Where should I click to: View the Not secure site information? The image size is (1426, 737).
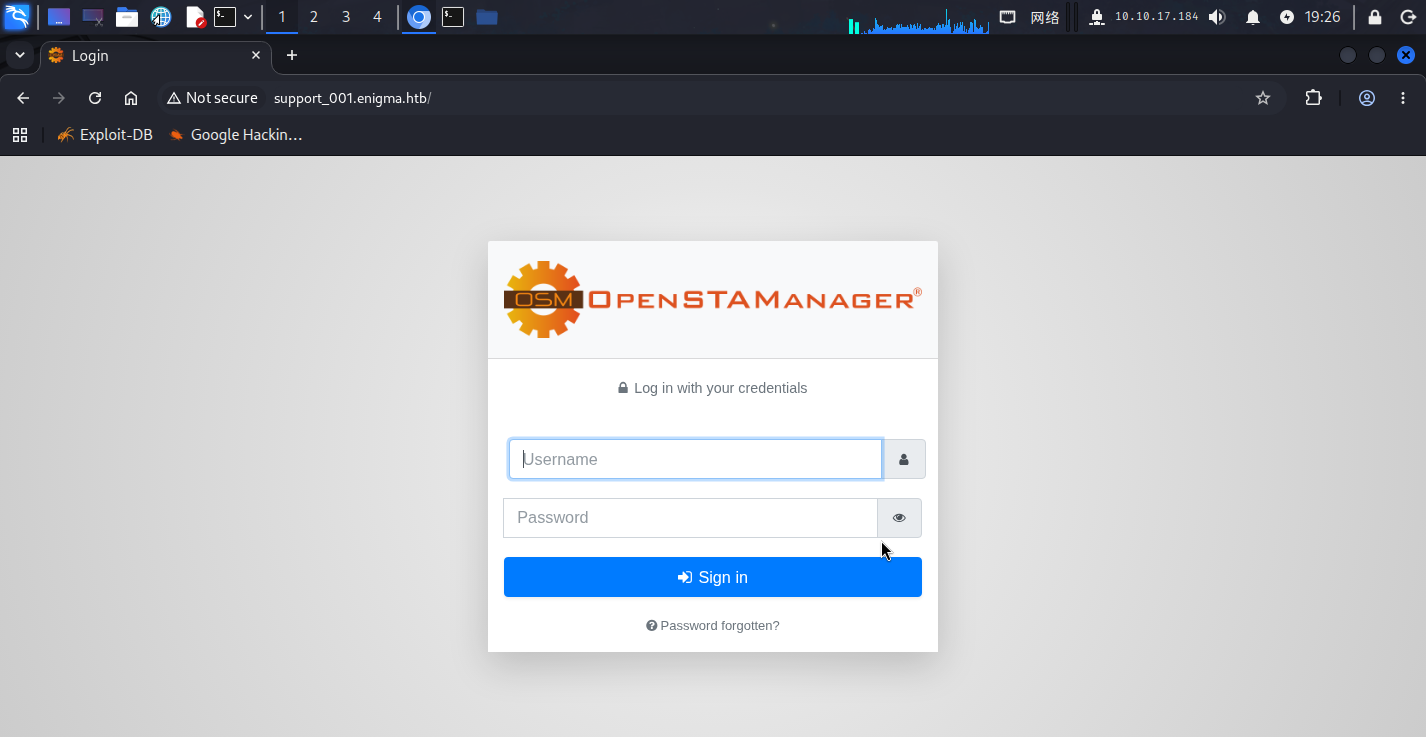[213, 98]
